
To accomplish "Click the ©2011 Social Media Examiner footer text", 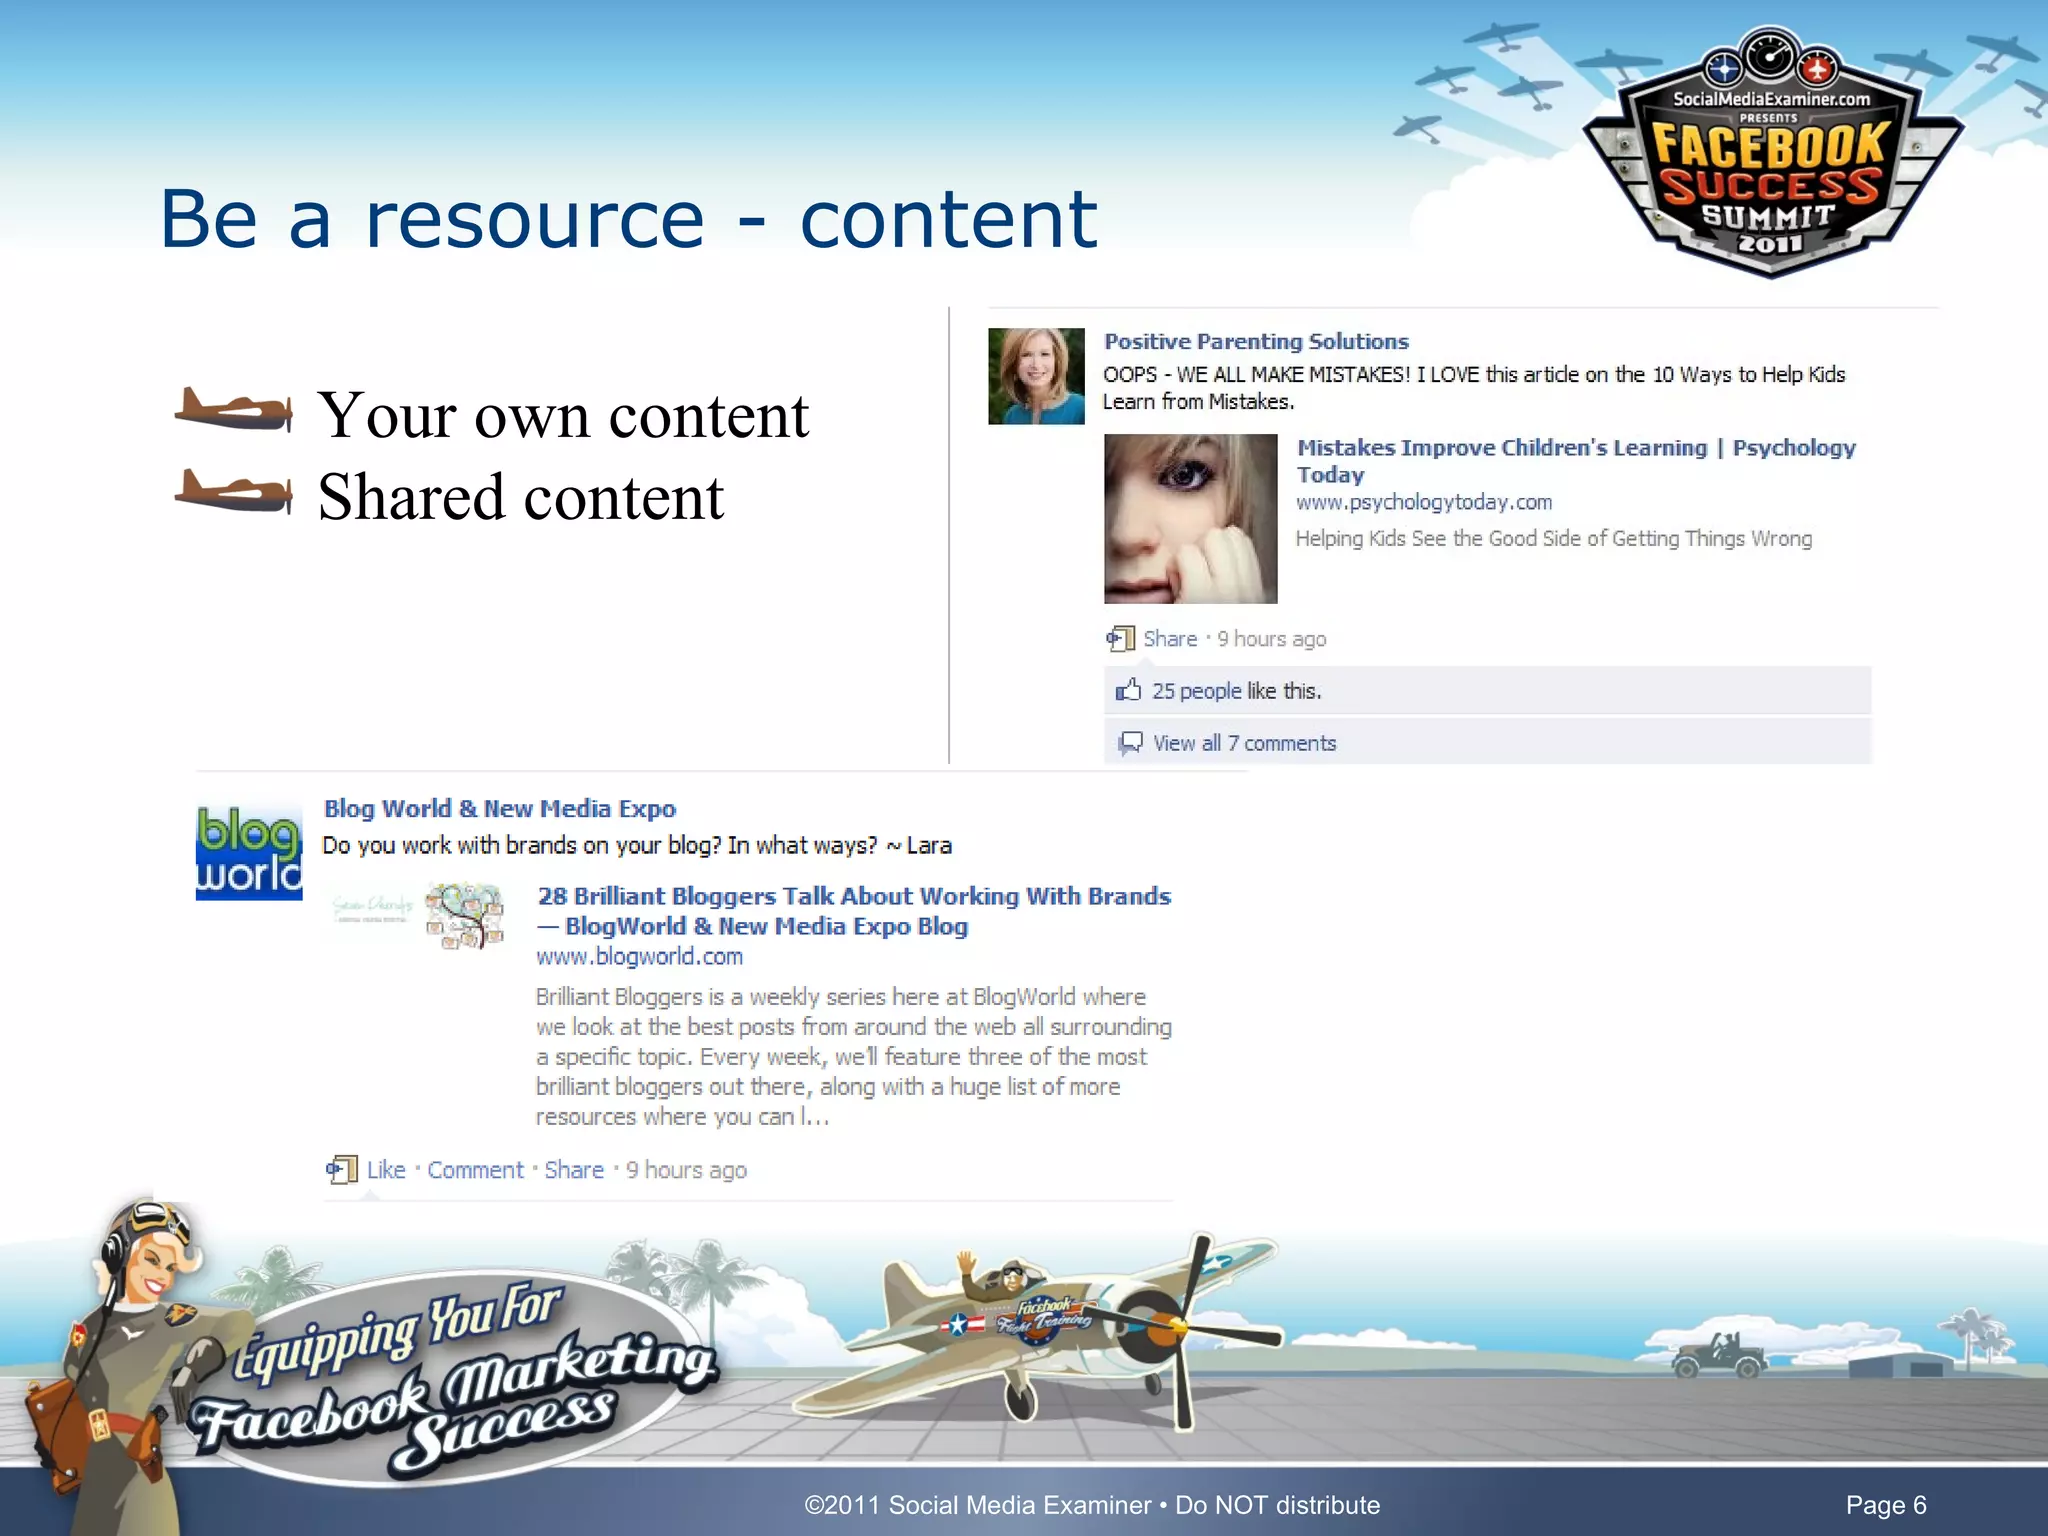I will pos(1092,1505).
